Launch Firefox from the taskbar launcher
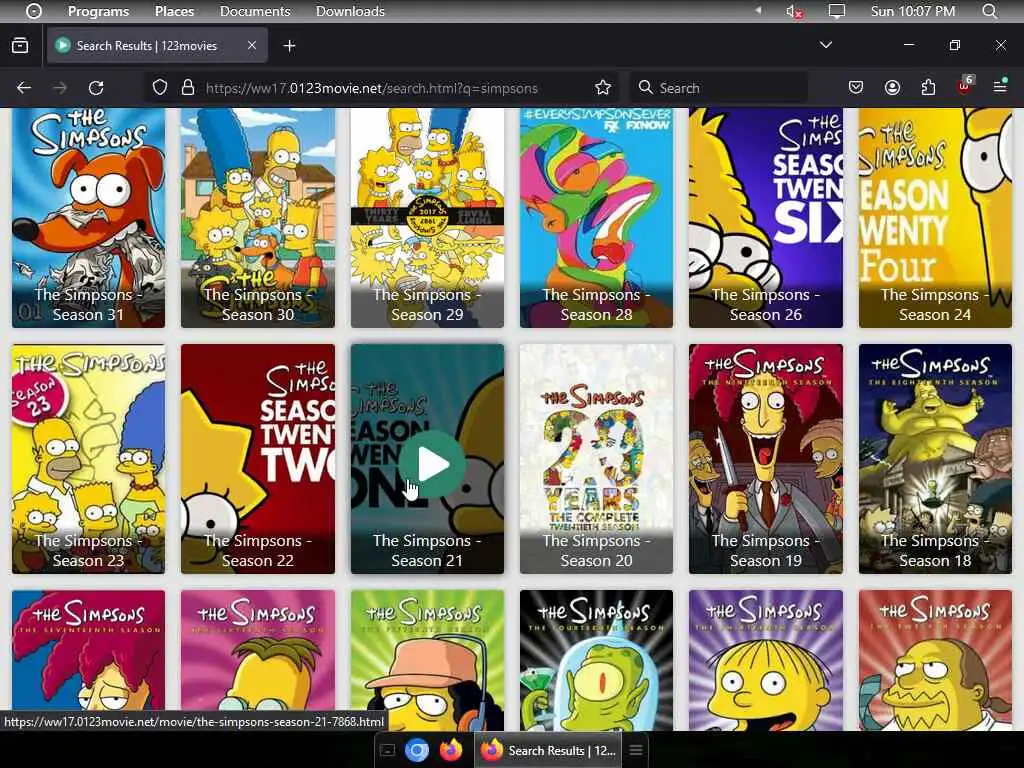The width and height of the screenshot is (1024, 768). (451, 750)
